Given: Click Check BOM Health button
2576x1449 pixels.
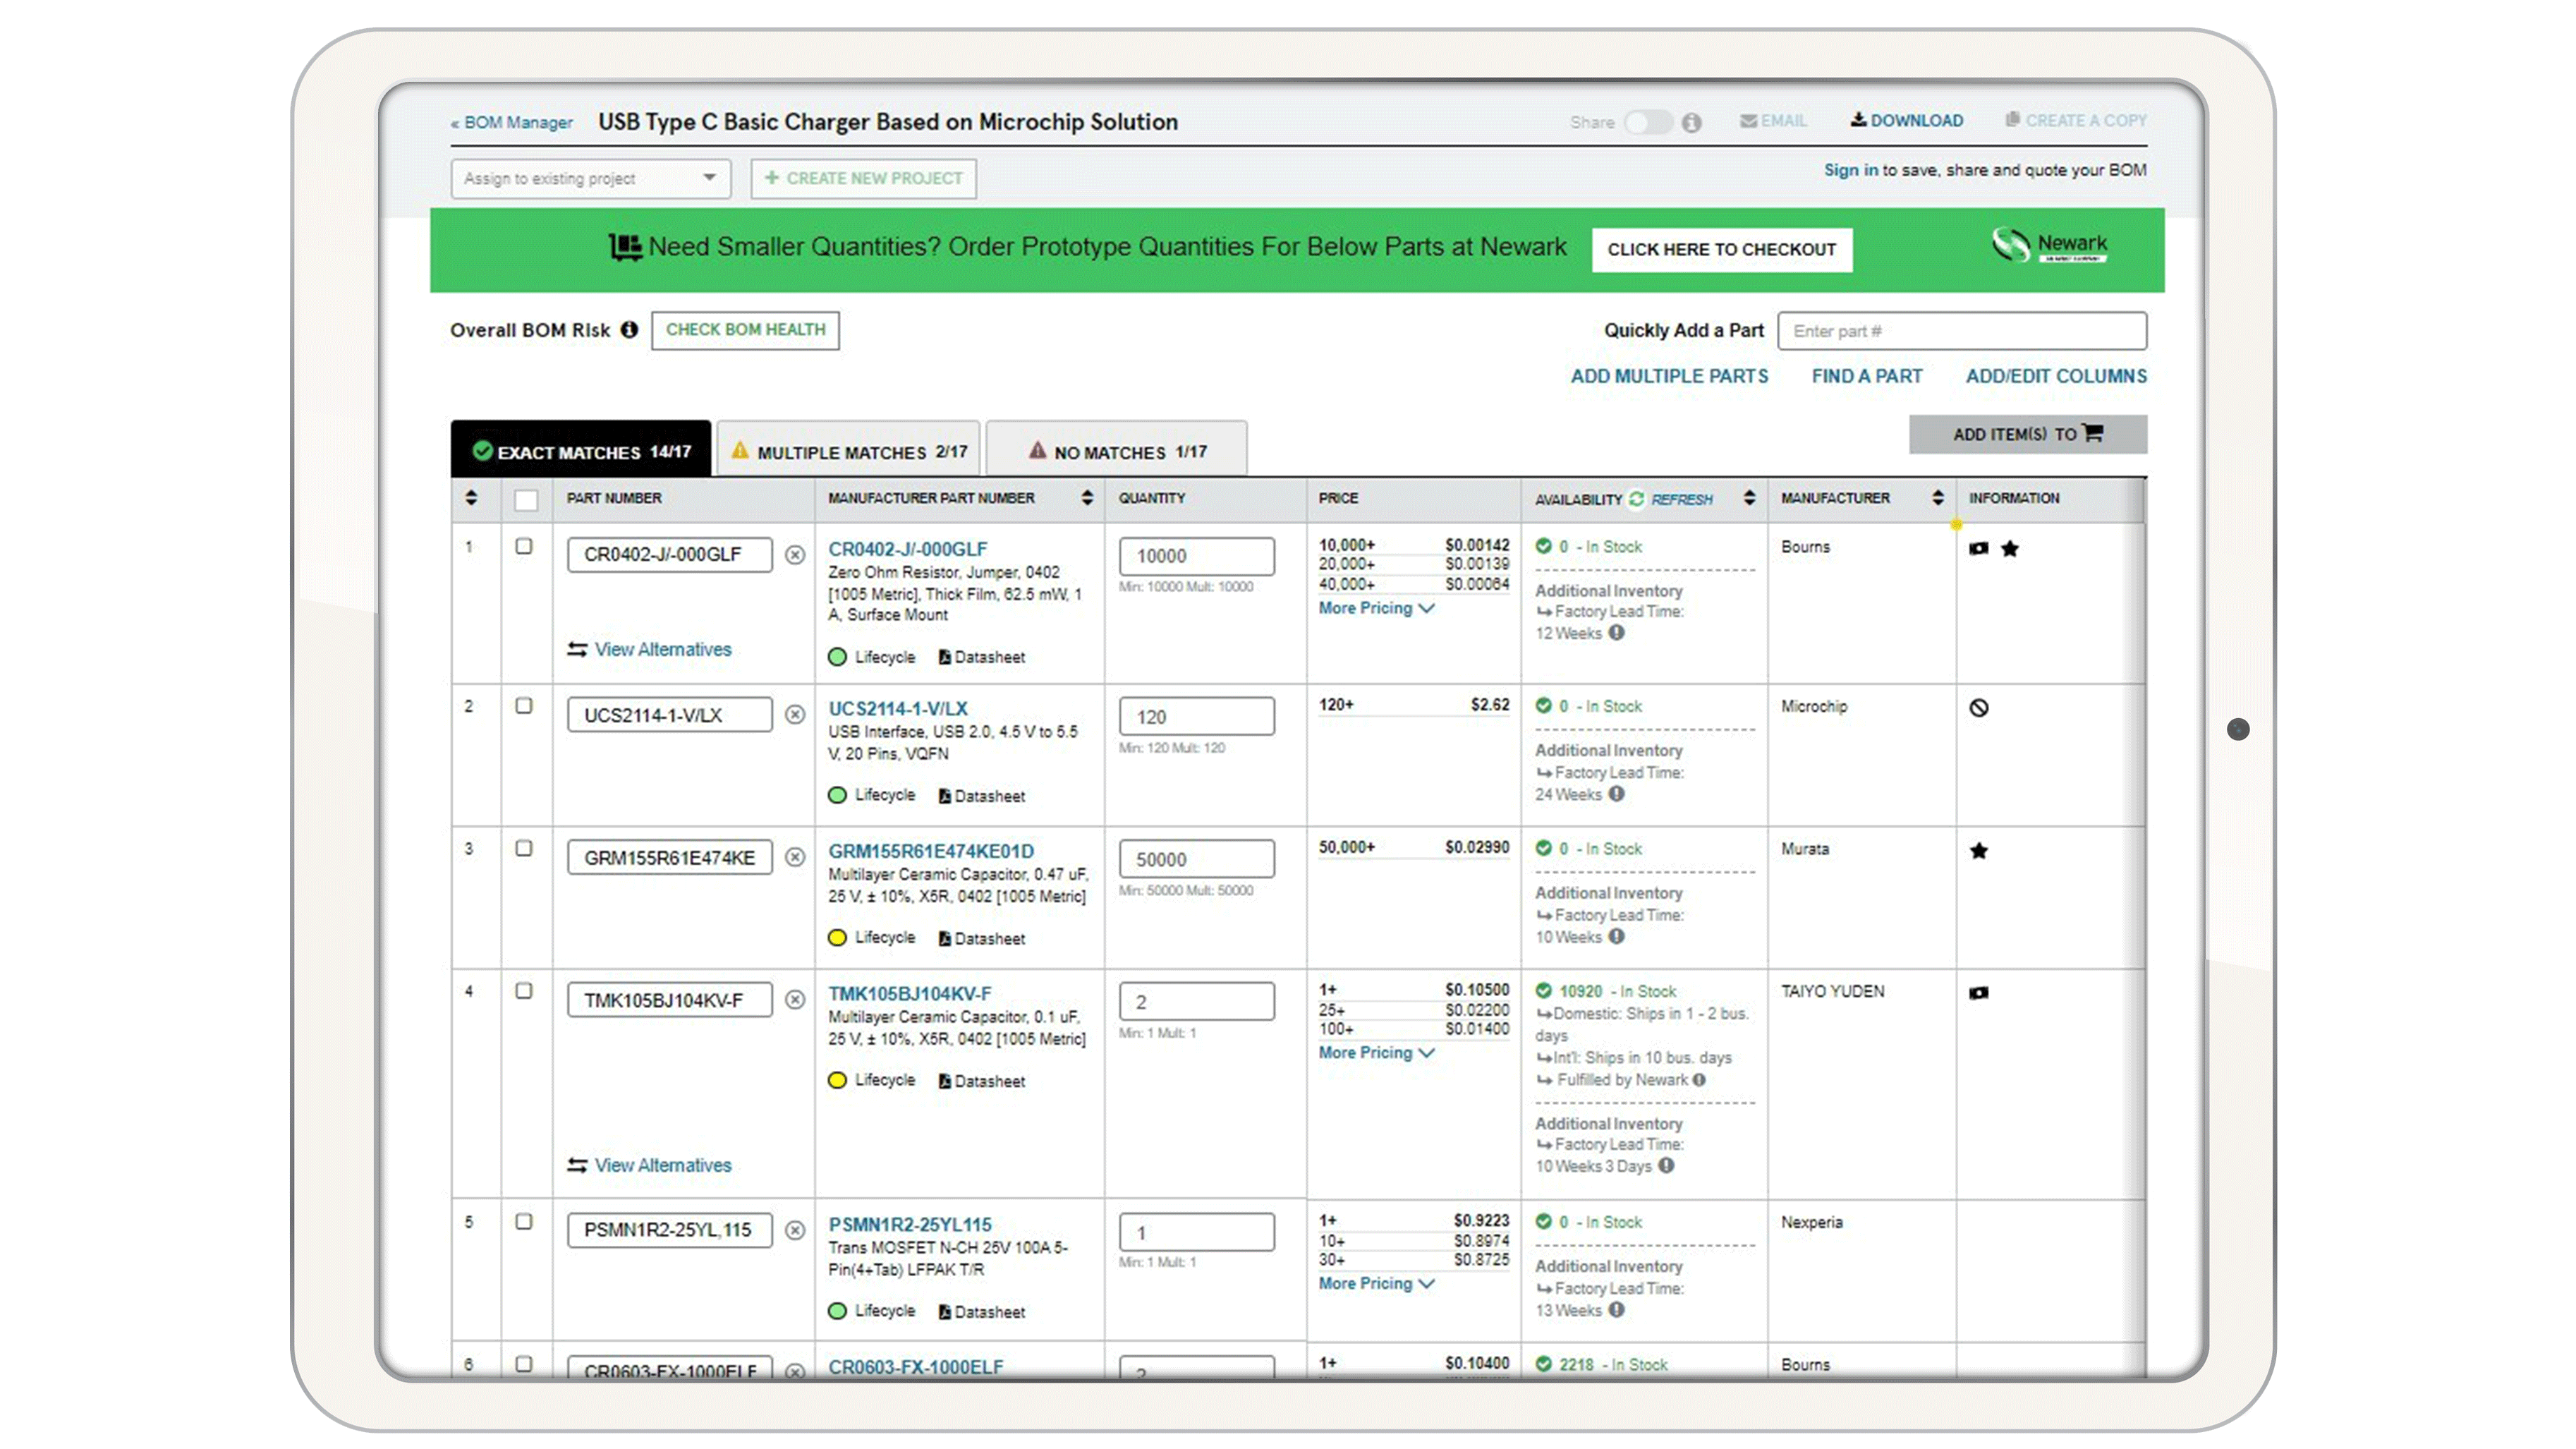Looking at the screenshot, I should (x=745, y=330).
